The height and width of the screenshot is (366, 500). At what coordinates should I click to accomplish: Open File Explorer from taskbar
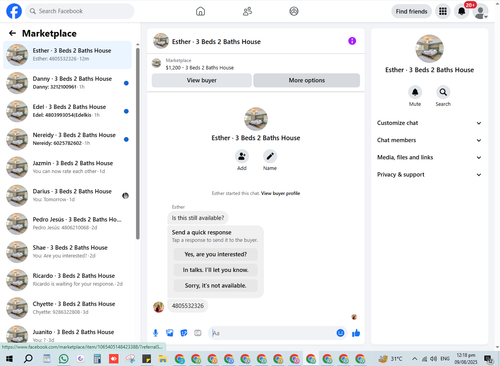click(x=163, y=359)
